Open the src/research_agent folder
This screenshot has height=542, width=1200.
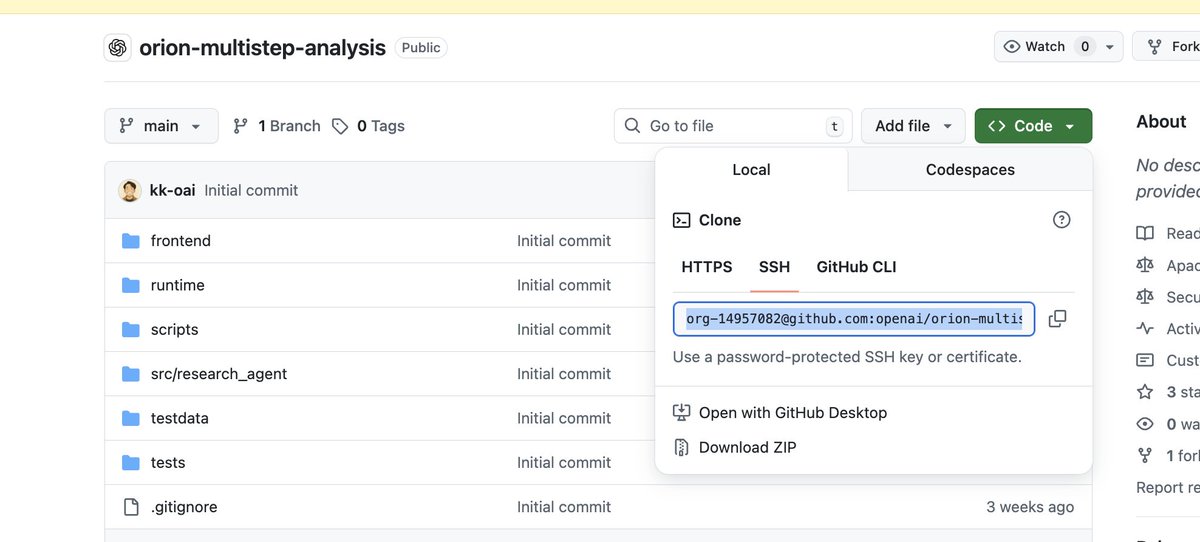pos(219,374)
